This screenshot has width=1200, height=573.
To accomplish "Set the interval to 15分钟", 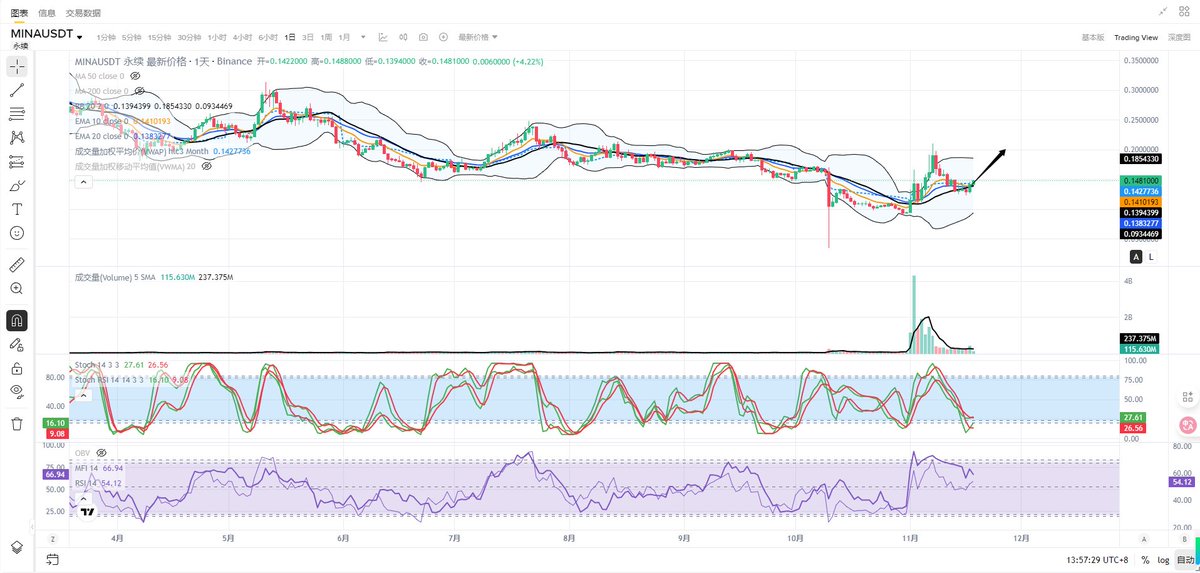I will tap(159, 37).
